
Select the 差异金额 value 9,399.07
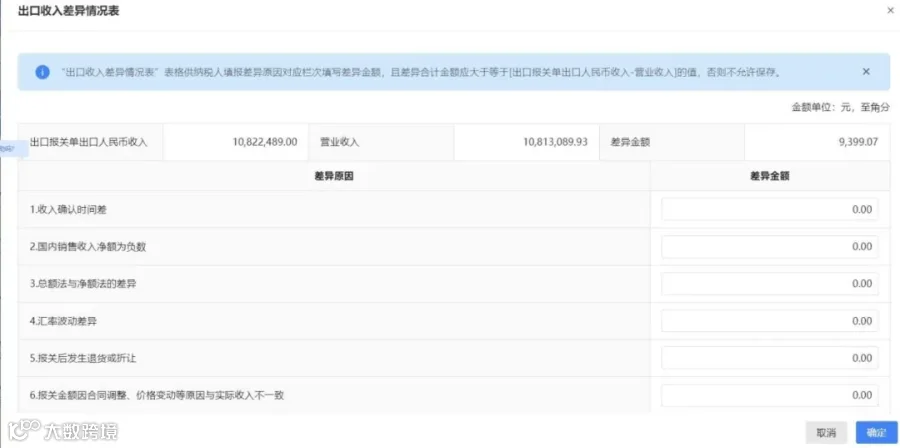pyautogui.click(x=858, y=142)
